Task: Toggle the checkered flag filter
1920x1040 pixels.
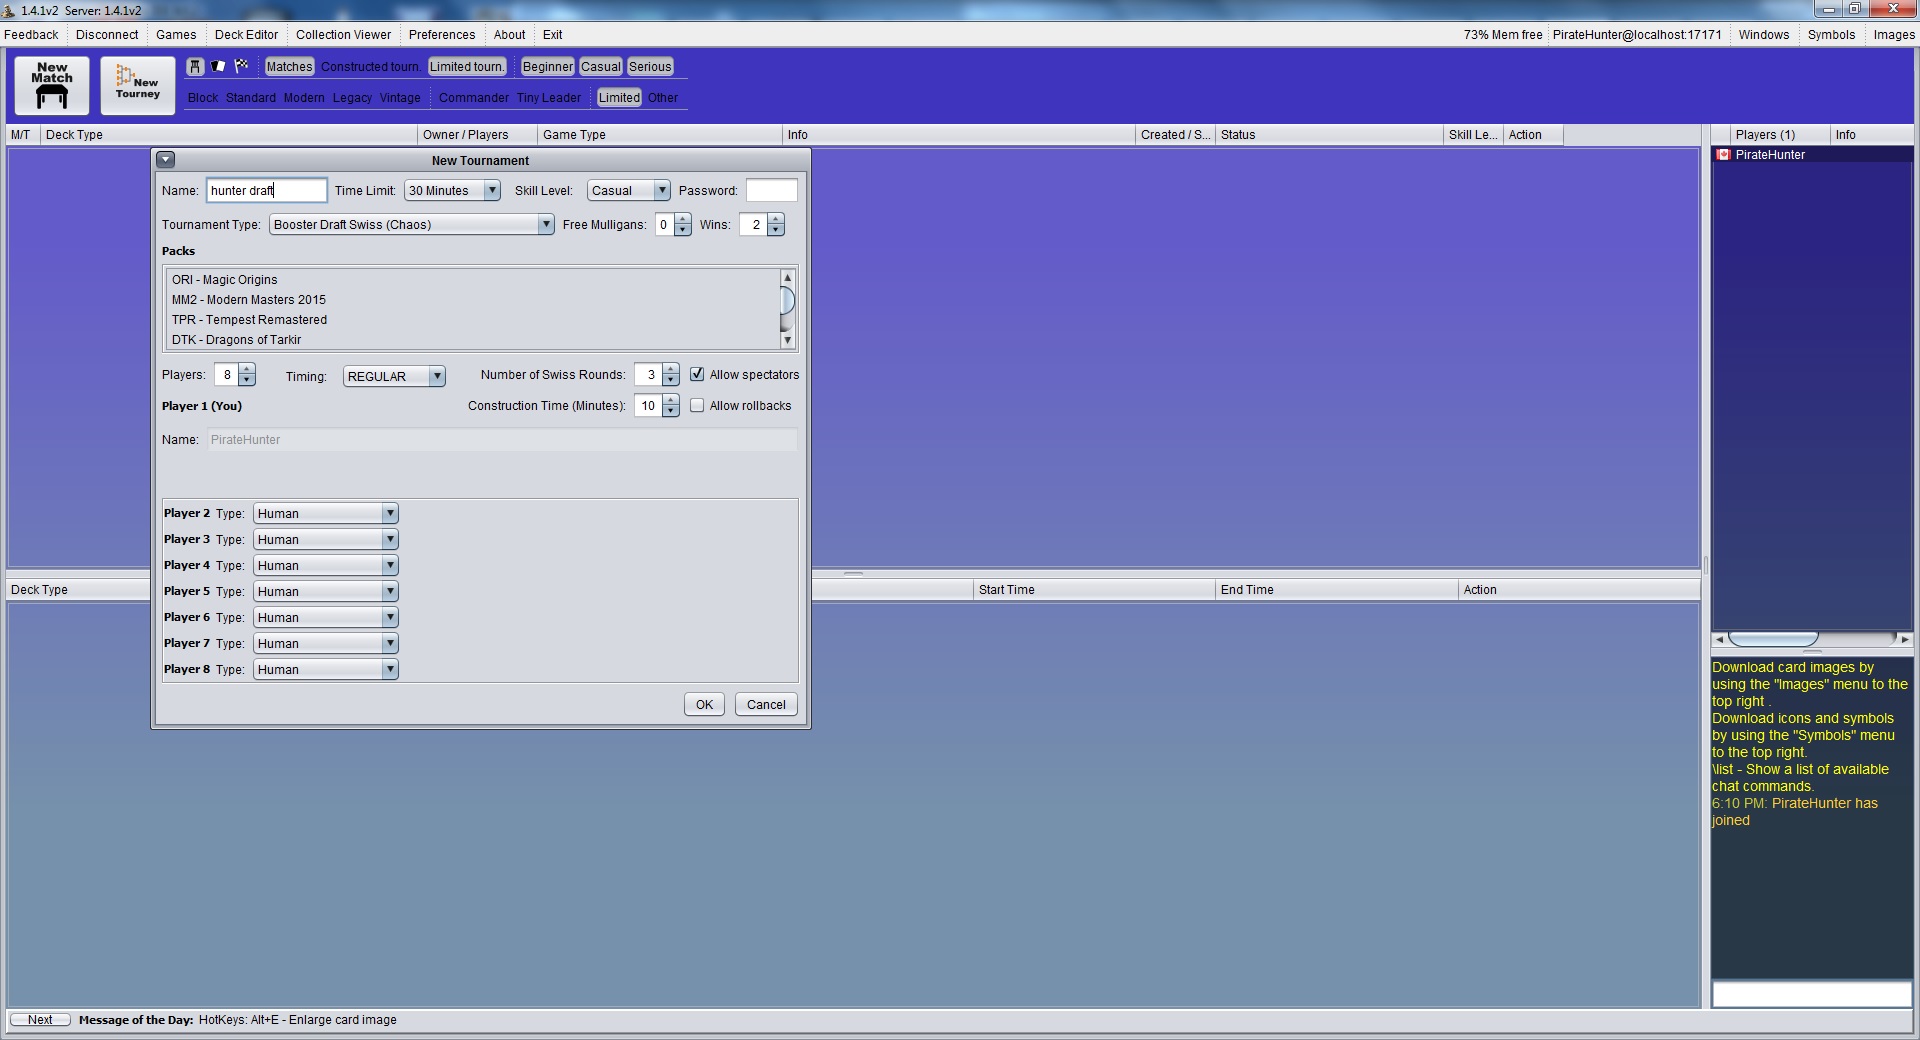Action: tap(241, 67)
